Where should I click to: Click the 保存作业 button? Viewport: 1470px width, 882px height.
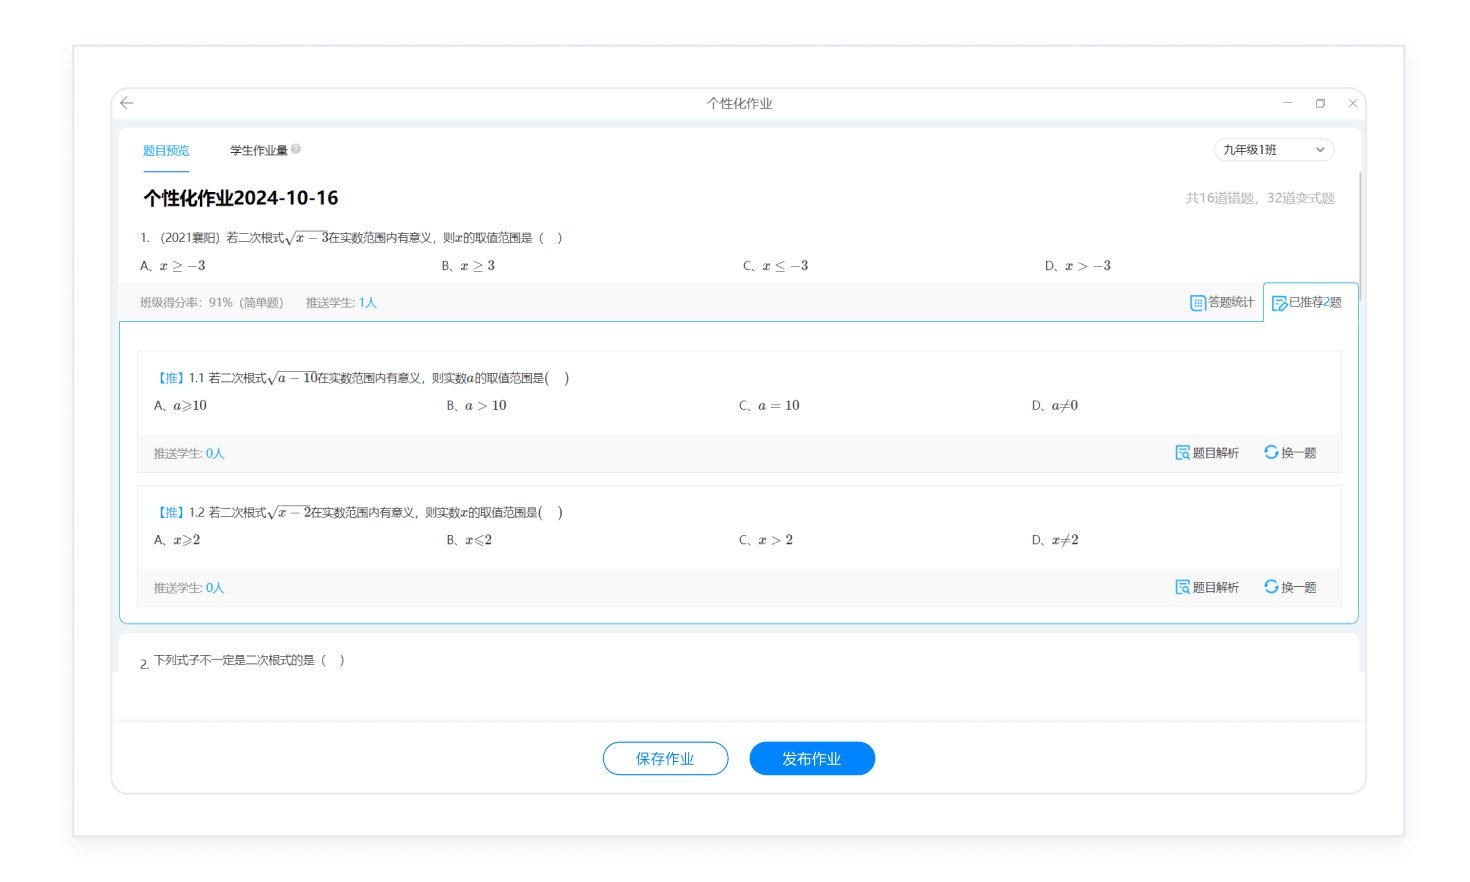coord(665,759)
